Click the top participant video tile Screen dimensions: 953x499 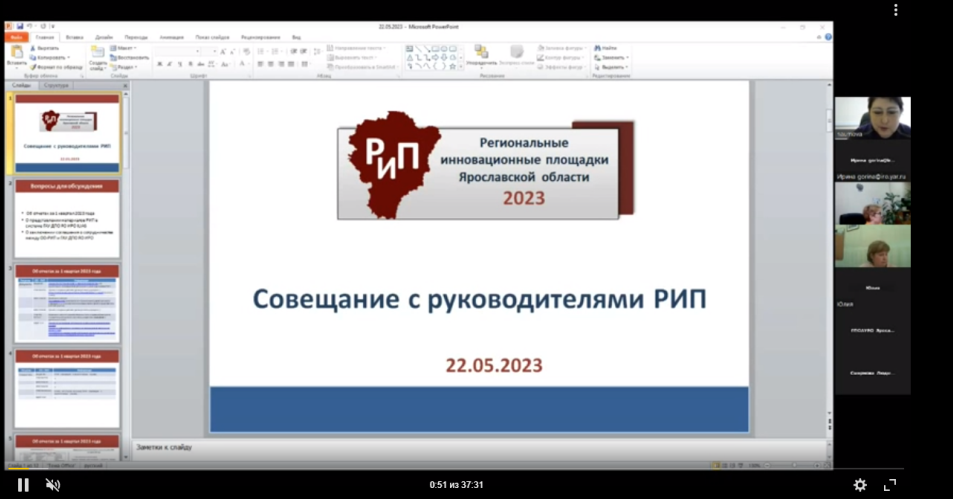872,118
